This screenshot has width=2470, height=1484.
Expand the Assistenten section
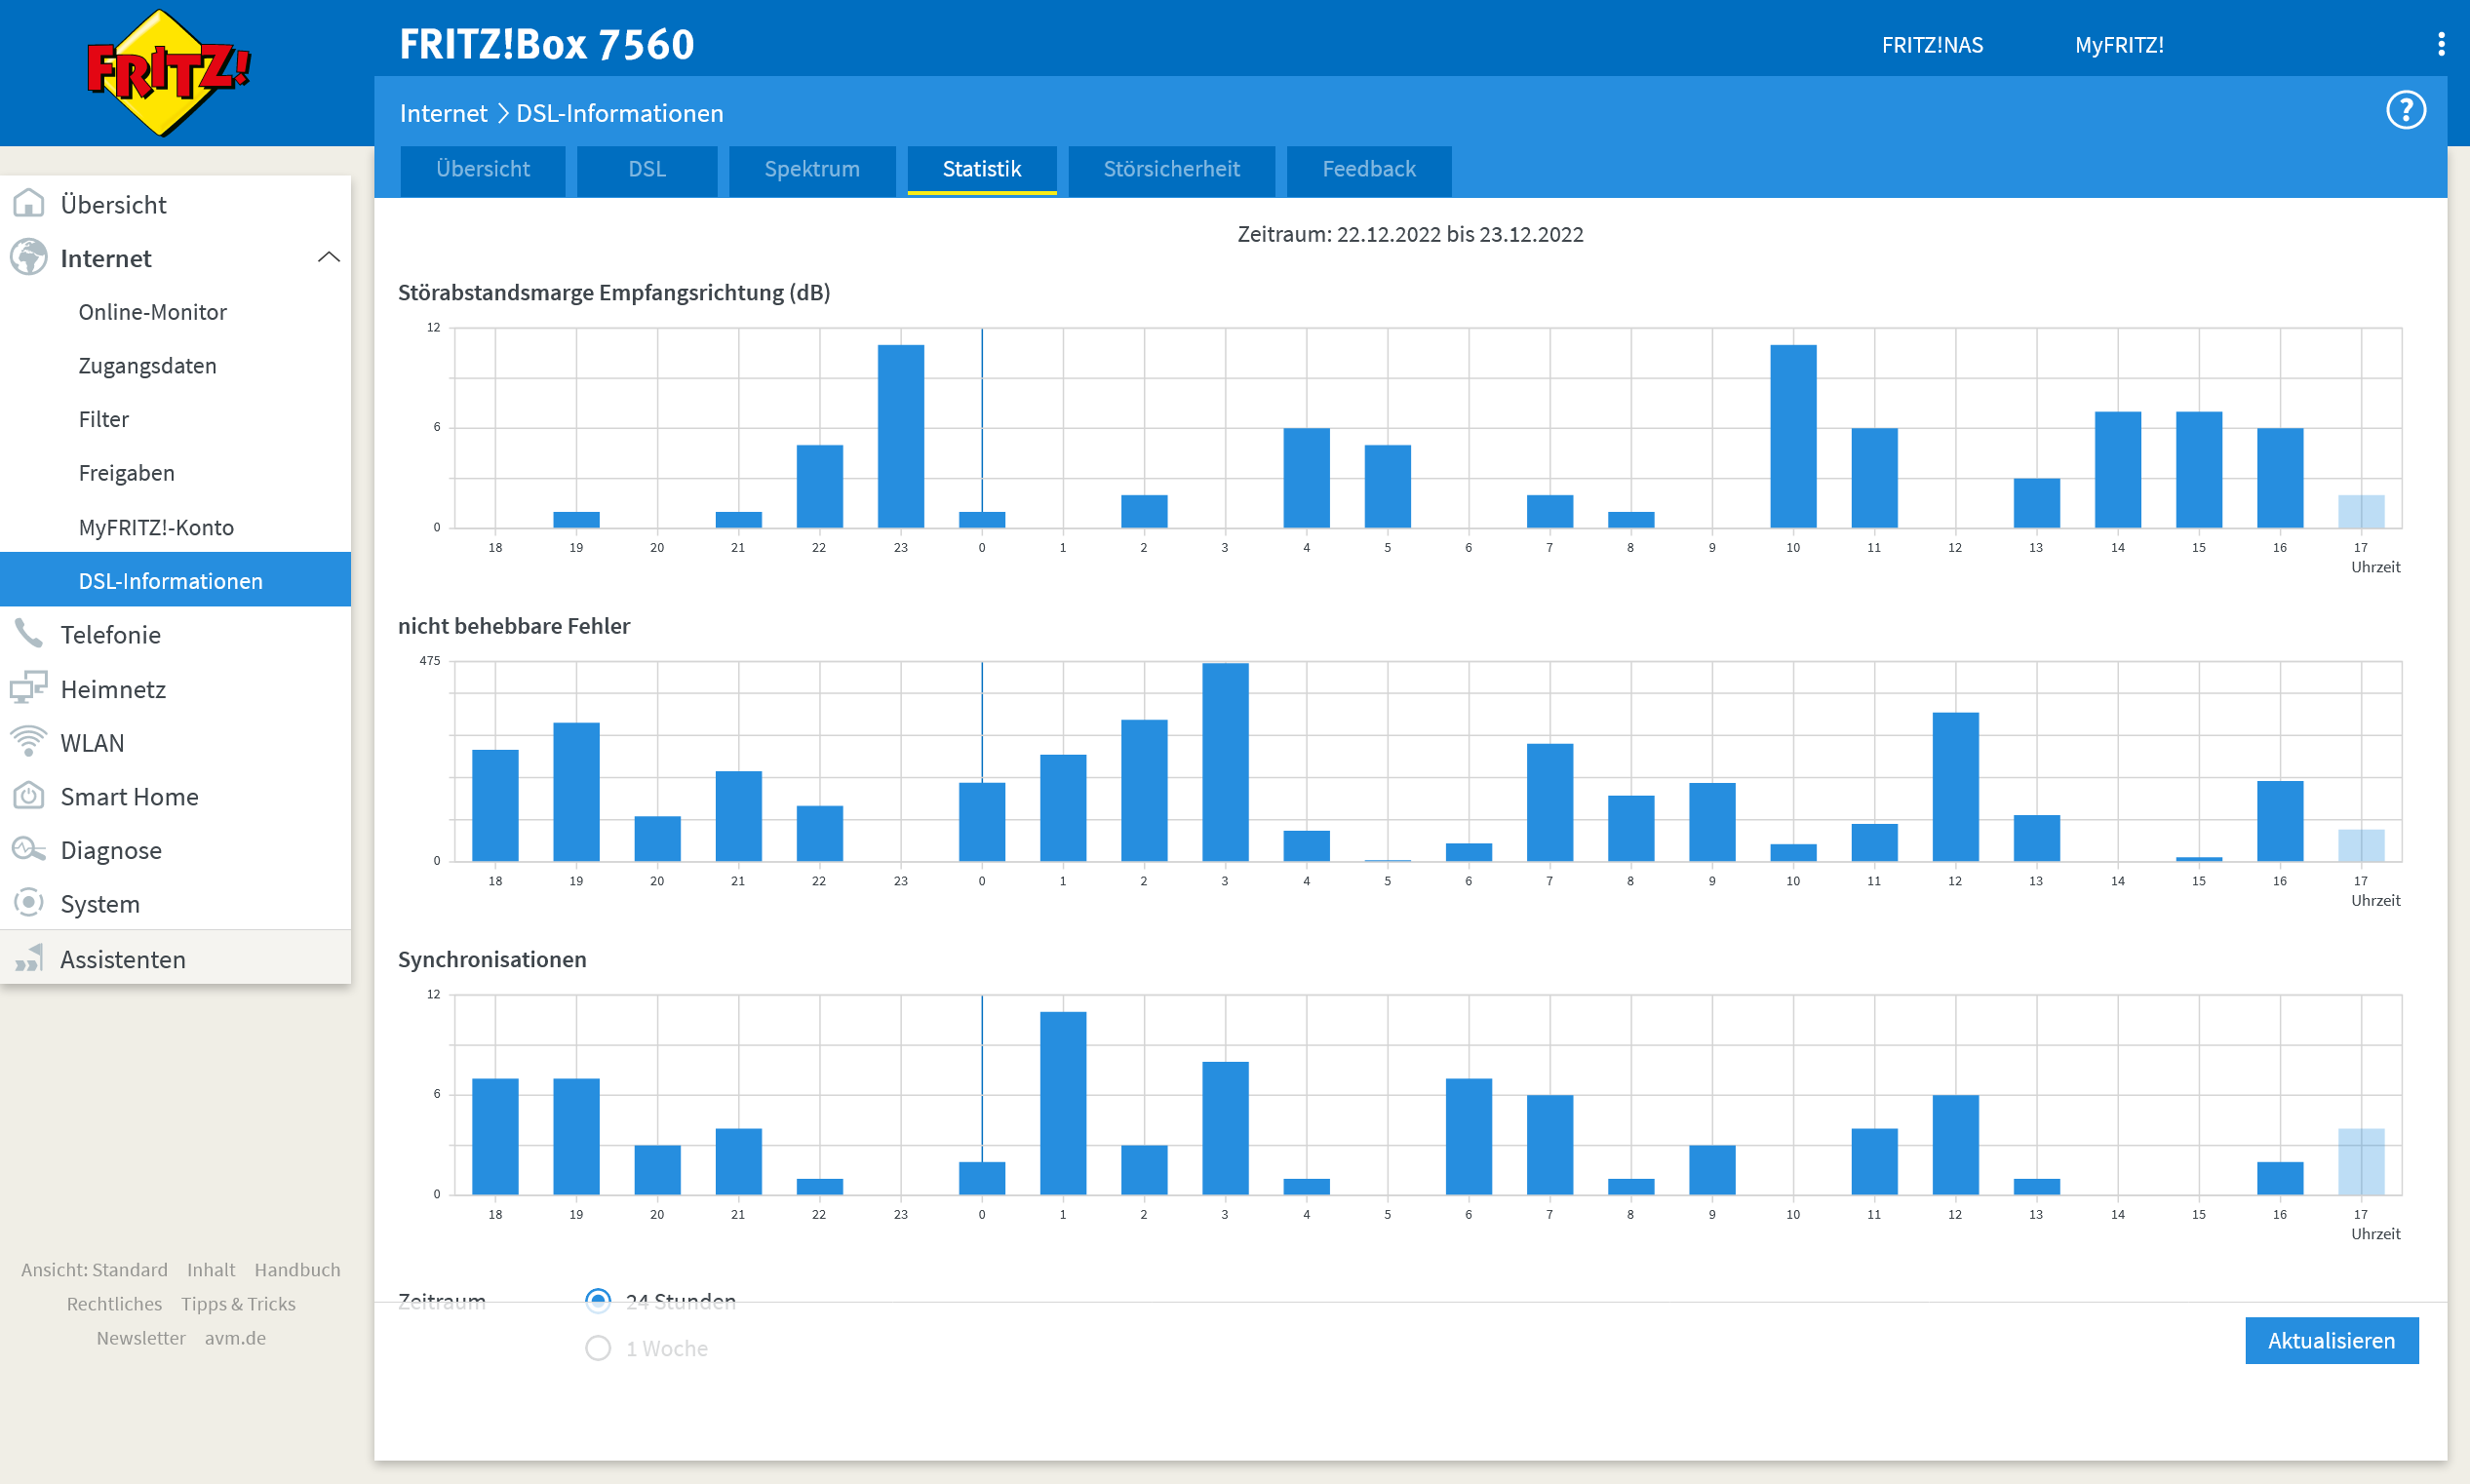pos(122,959)
